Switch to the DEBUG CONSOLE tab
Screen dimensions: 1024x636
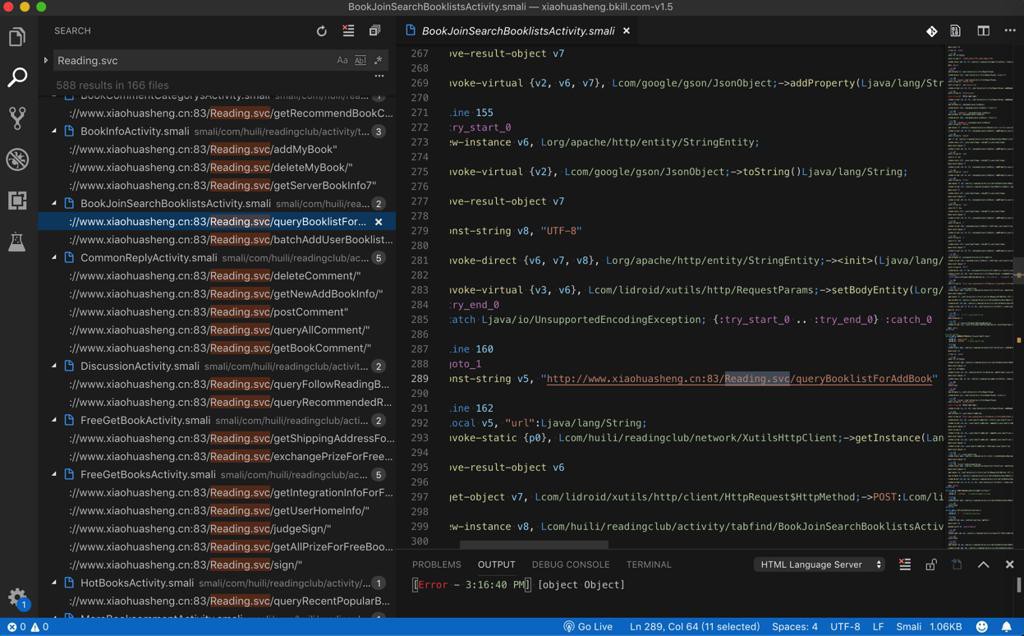point(571,564)
